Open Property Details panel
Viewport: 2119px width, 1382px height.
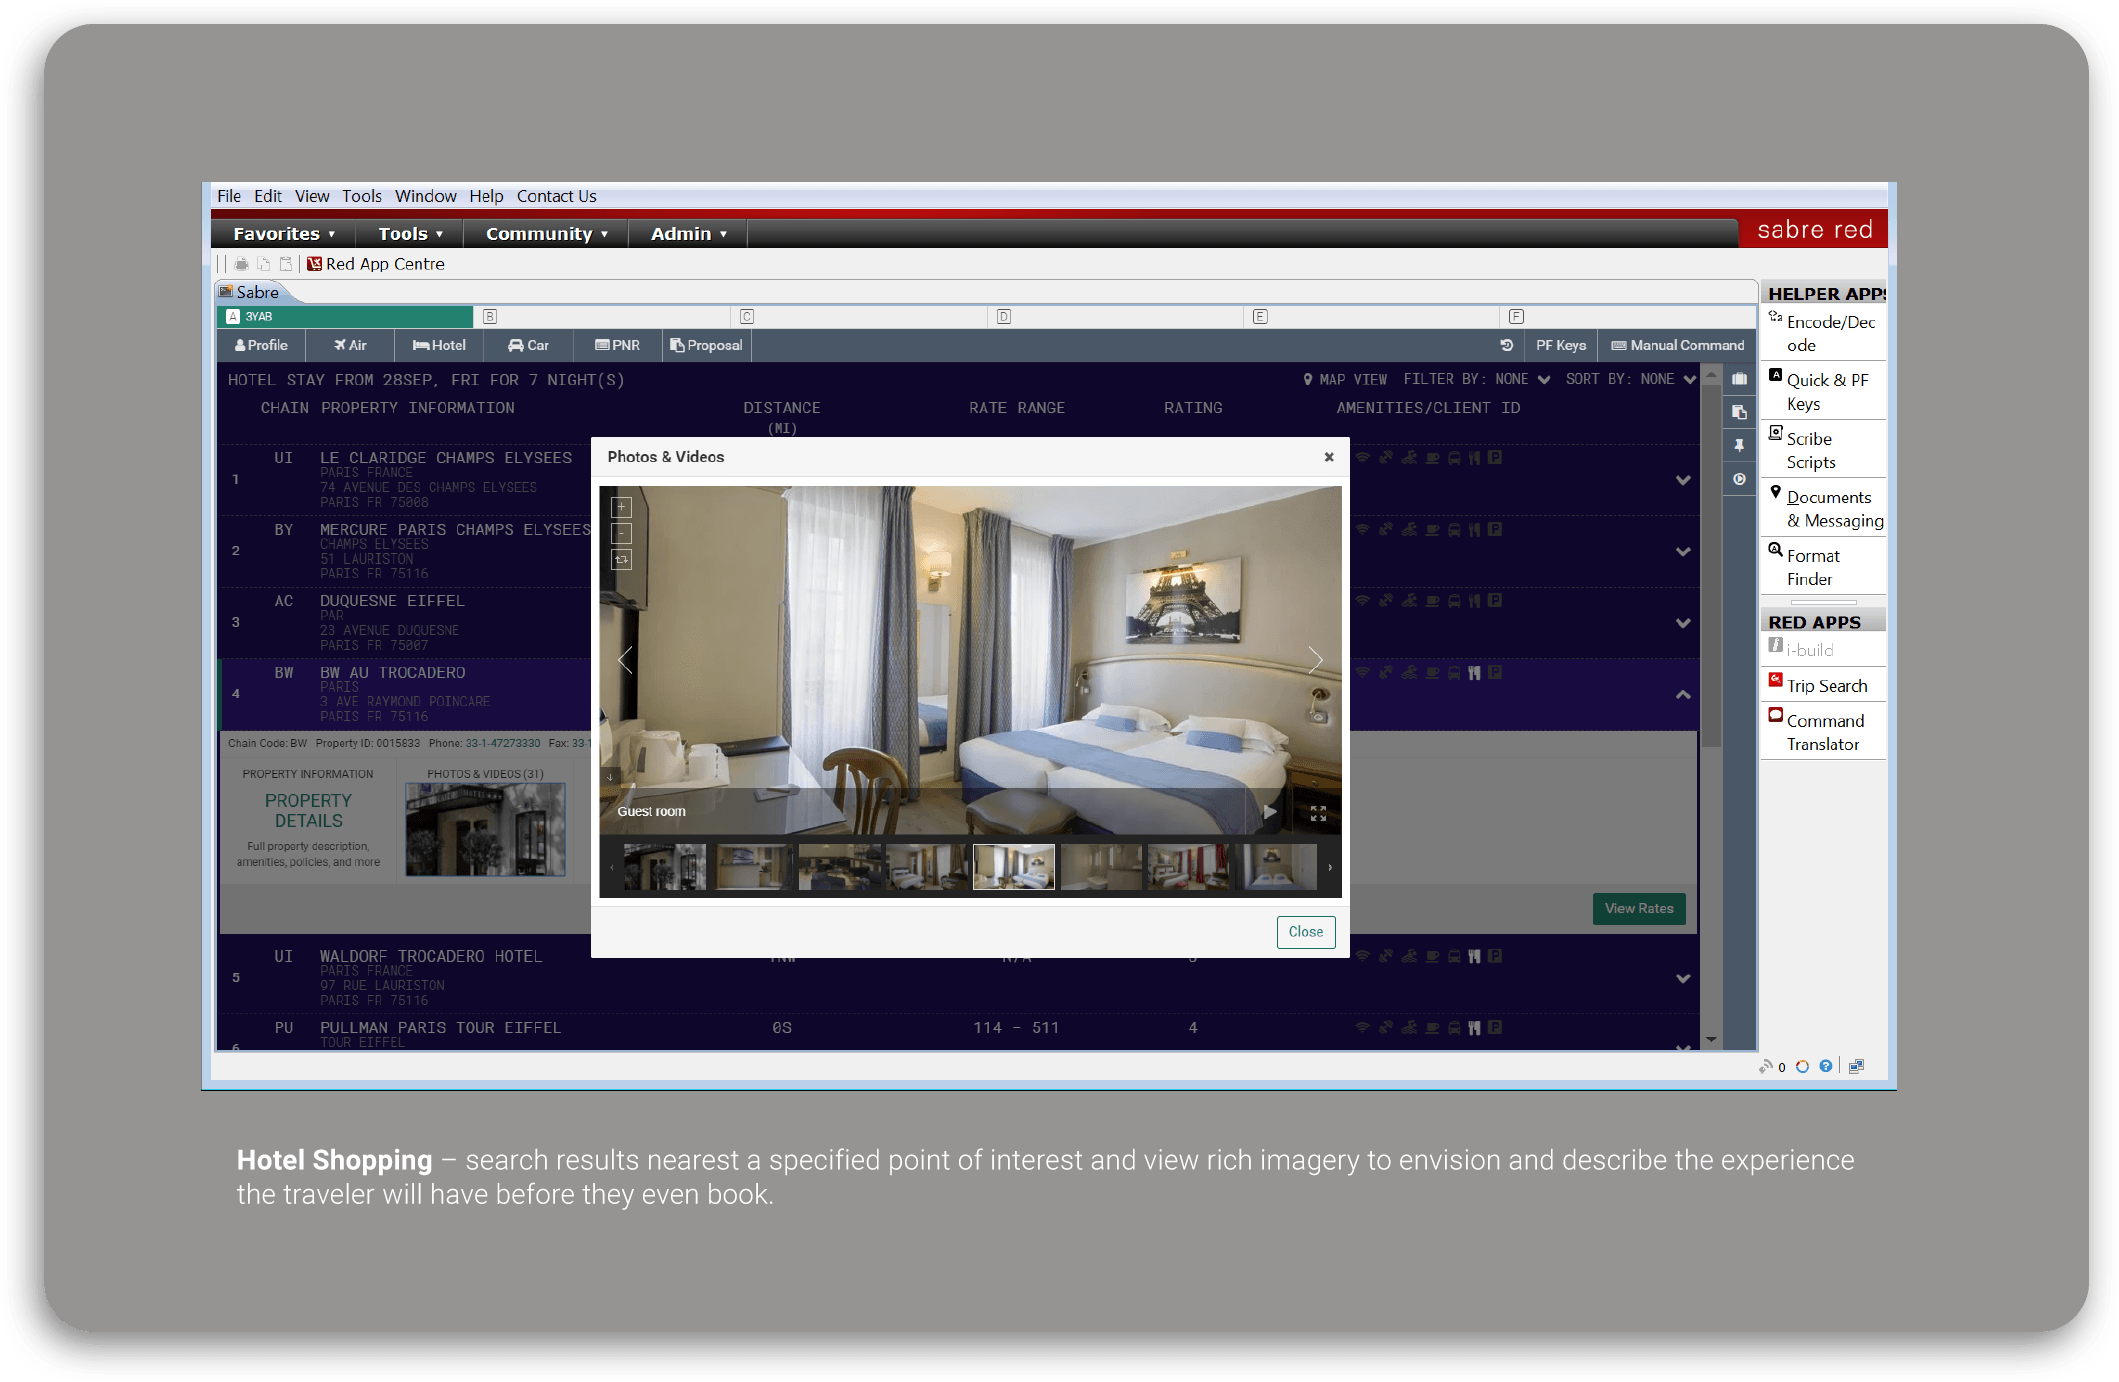[308, 811]
